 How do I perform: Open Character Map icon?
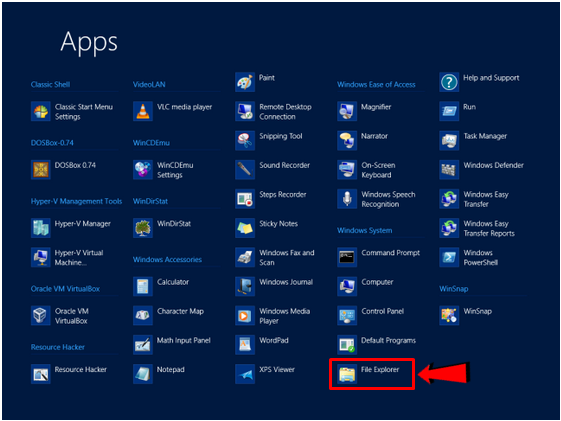coord(143,315)
